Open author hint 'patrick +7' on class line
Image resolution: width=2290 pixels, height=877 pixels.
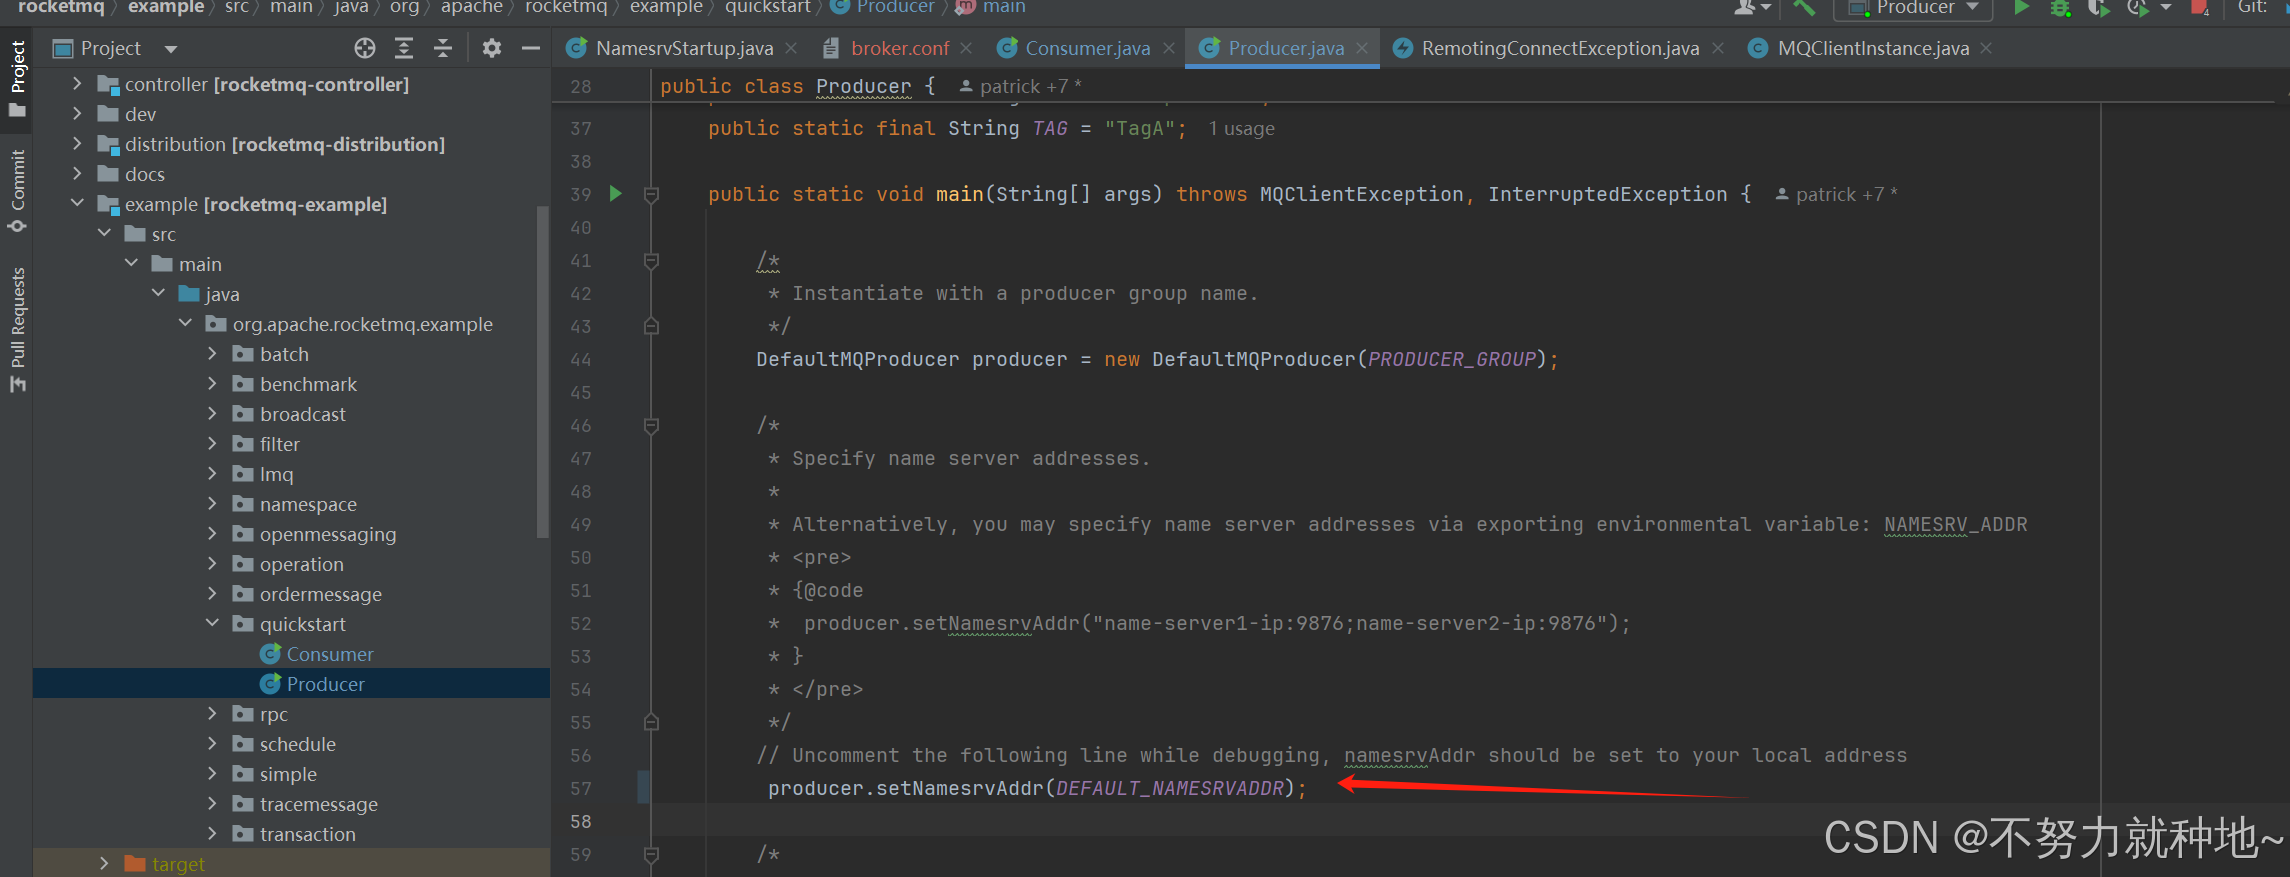click(1020, 86)
